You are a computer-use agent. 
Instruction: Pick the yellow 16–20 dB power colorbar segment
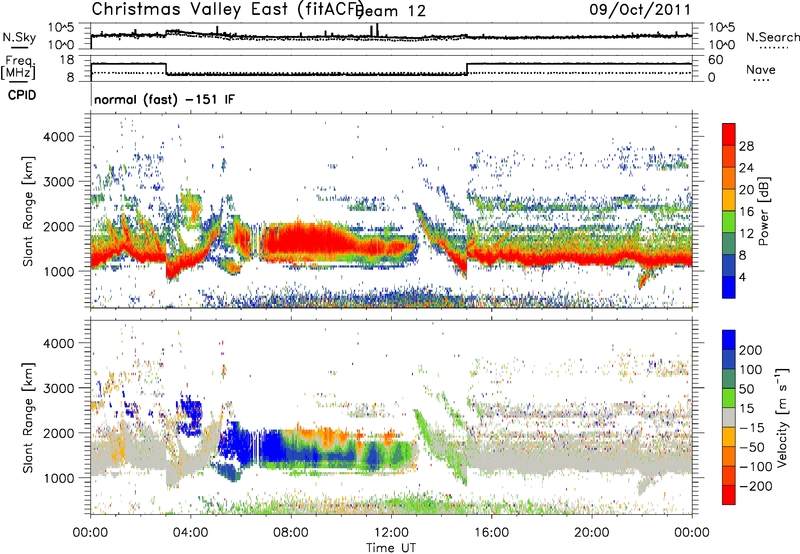(x=729, y=199)
